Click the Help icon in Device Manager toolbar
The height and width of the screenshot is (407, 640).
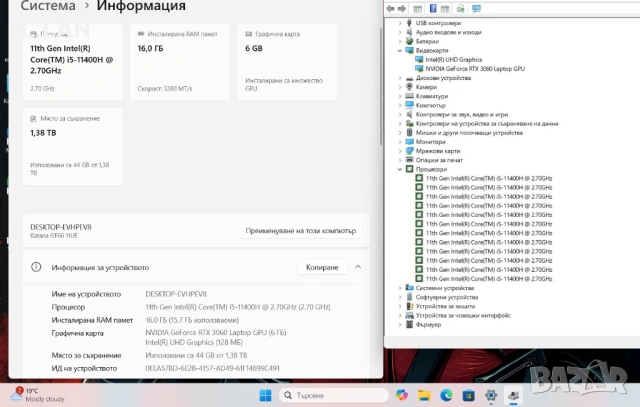click(433, 9)
